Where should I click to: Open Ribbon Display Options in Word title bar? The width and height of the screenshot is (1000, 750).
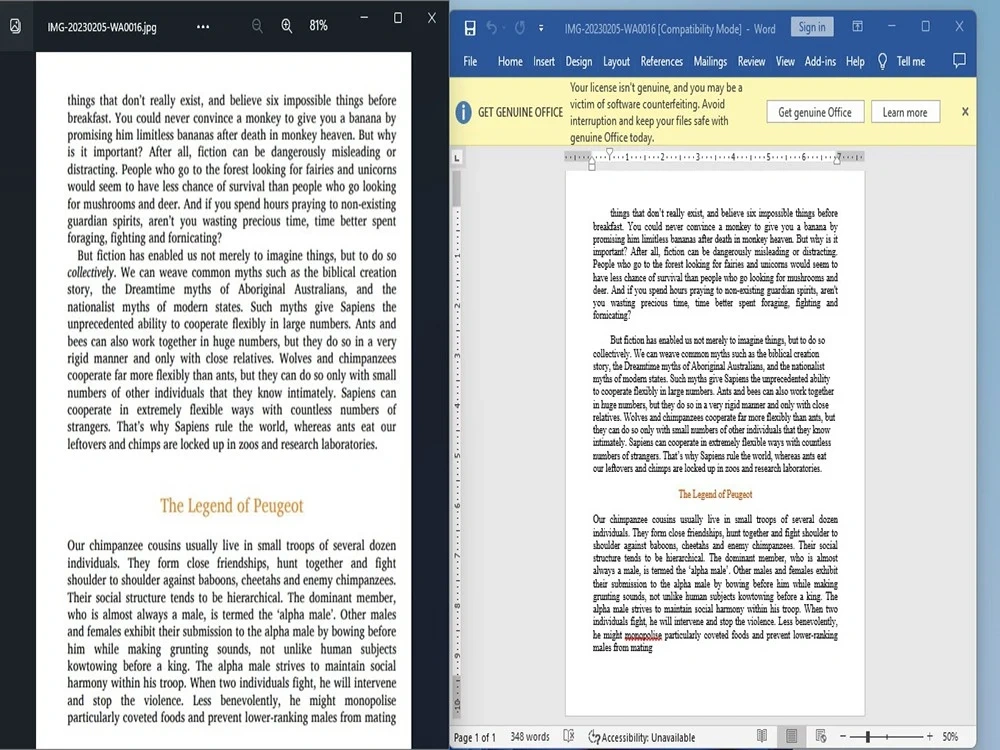click(858, 26)
